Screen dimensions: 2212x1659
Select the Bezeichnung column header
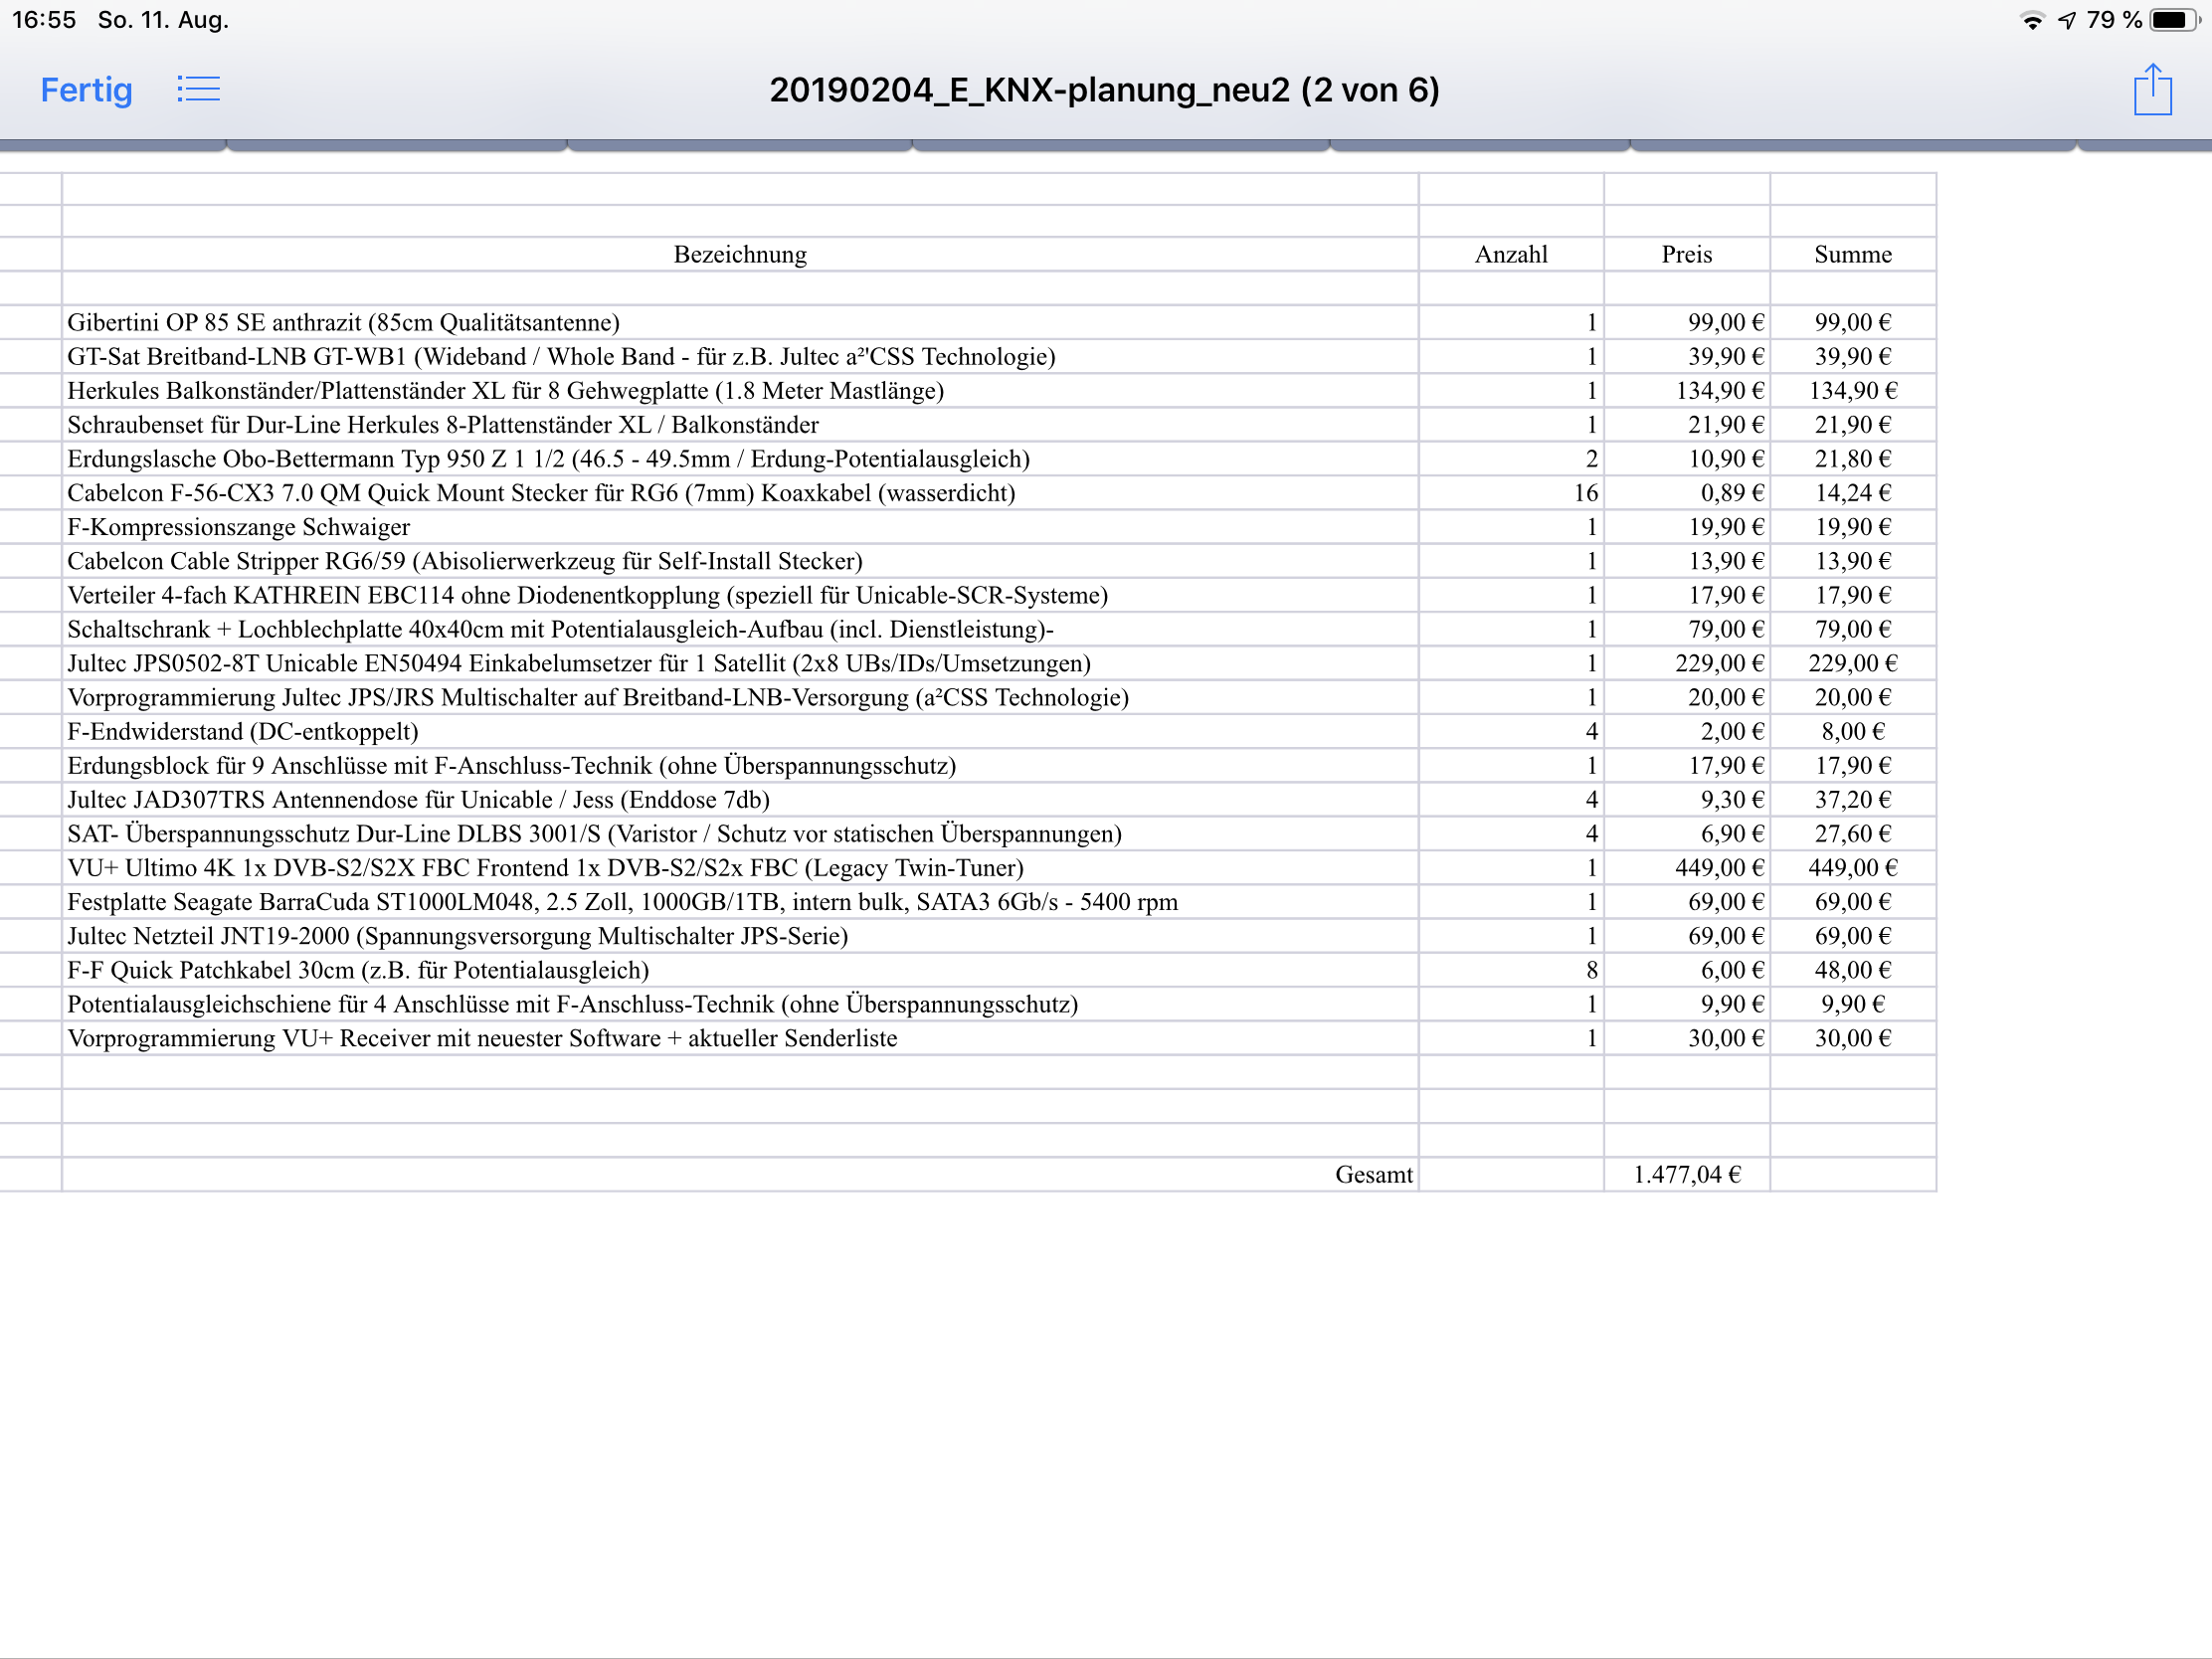[x=740, y=254]
